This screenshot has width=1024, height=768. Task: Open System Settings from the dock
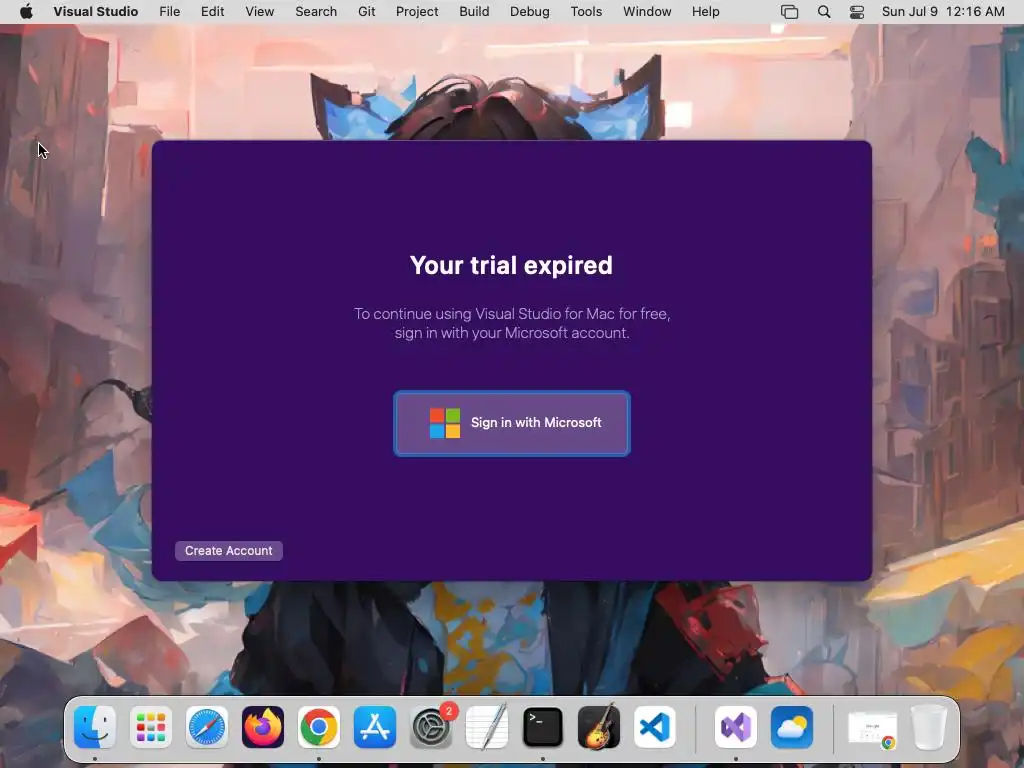coord(431,727)
